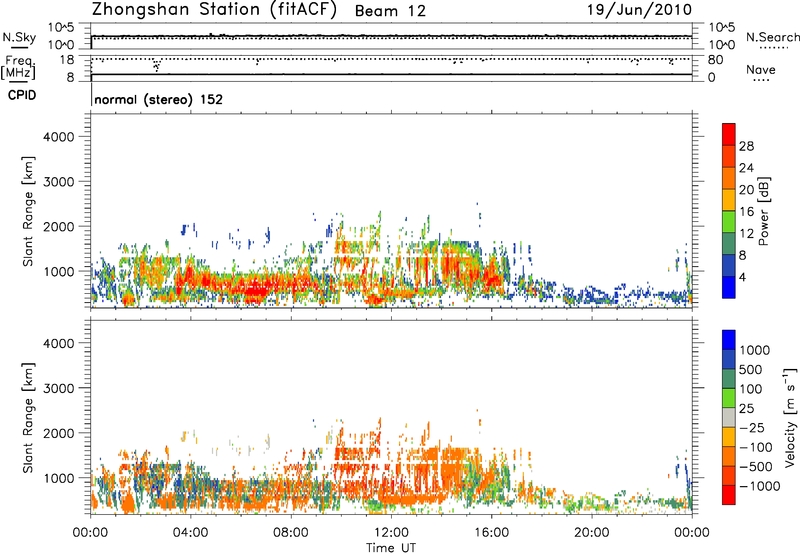Viewport: 800px width, 554px height.
Task: Click the right-side '10^5' axis label
Action: [721, 28]
